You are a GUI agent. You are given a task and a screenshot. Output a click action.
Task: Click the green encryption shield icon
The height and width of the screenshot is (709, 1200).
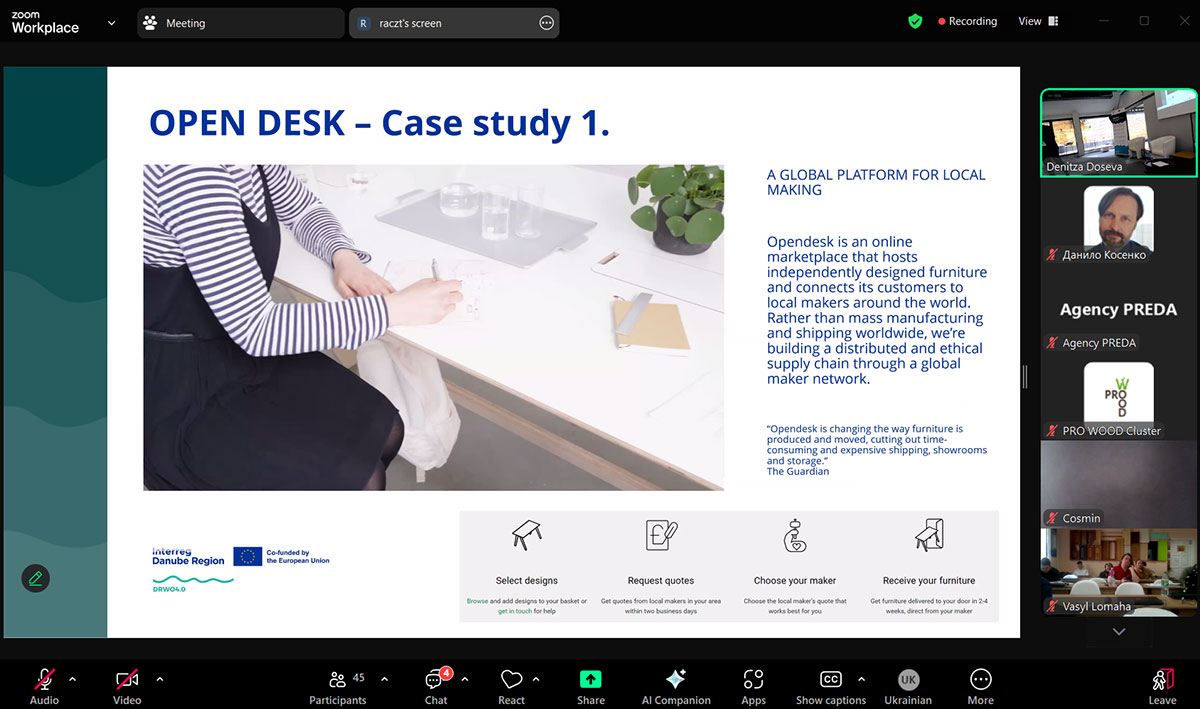tap(915, 21)
